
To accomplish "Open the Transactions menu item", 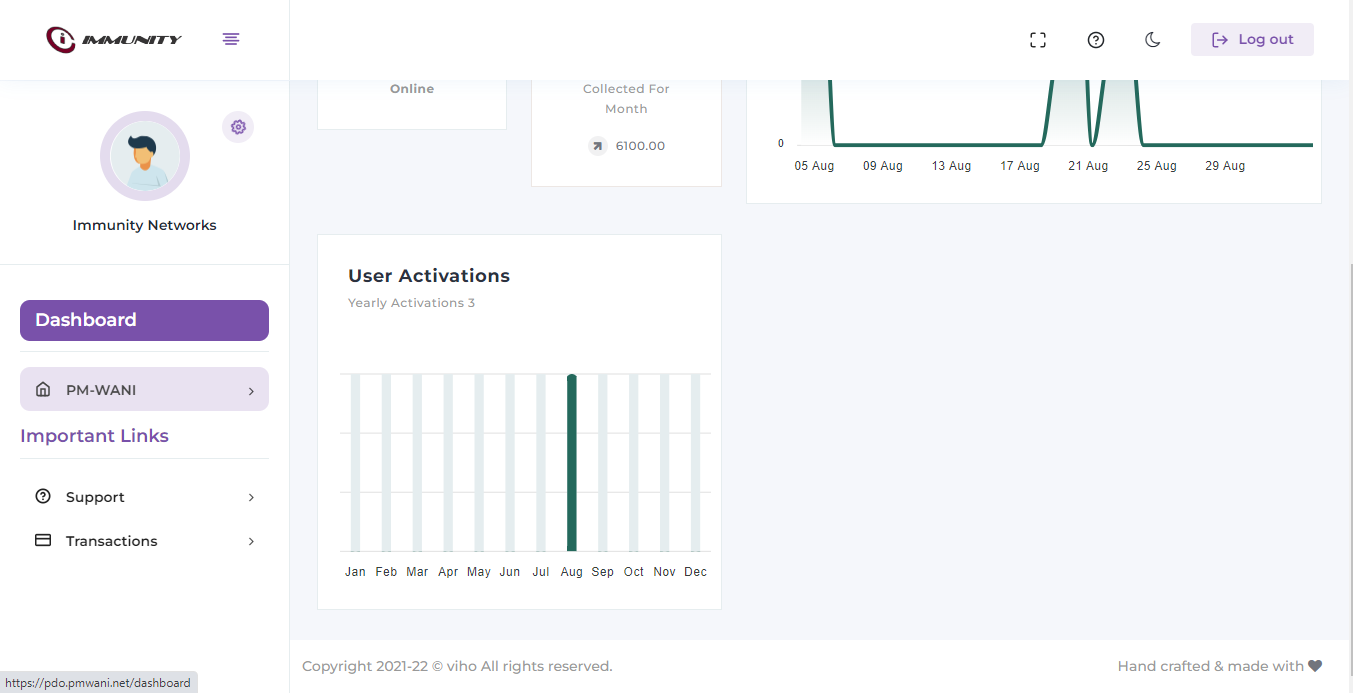I will (x=111, y=541).
